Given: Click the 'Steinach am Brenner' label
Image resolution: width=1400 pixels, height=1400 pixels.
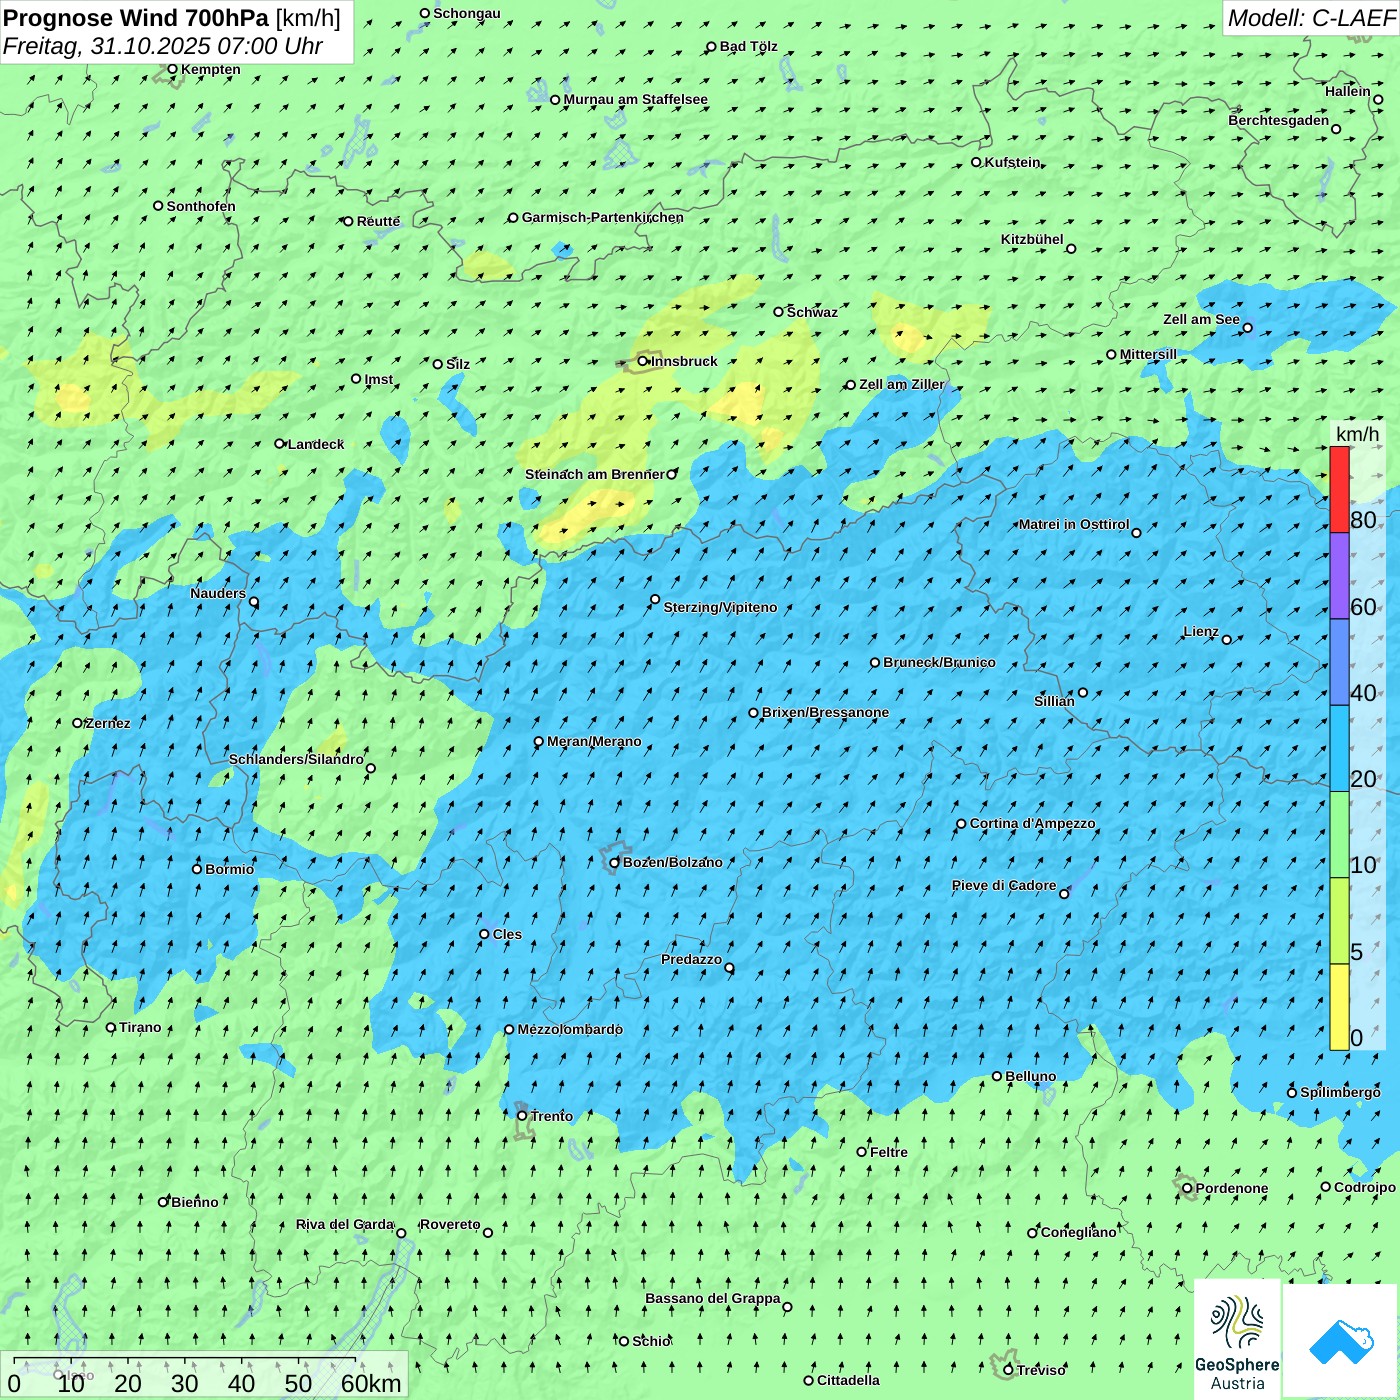Looking at the screenshot, I should (595, 474).
